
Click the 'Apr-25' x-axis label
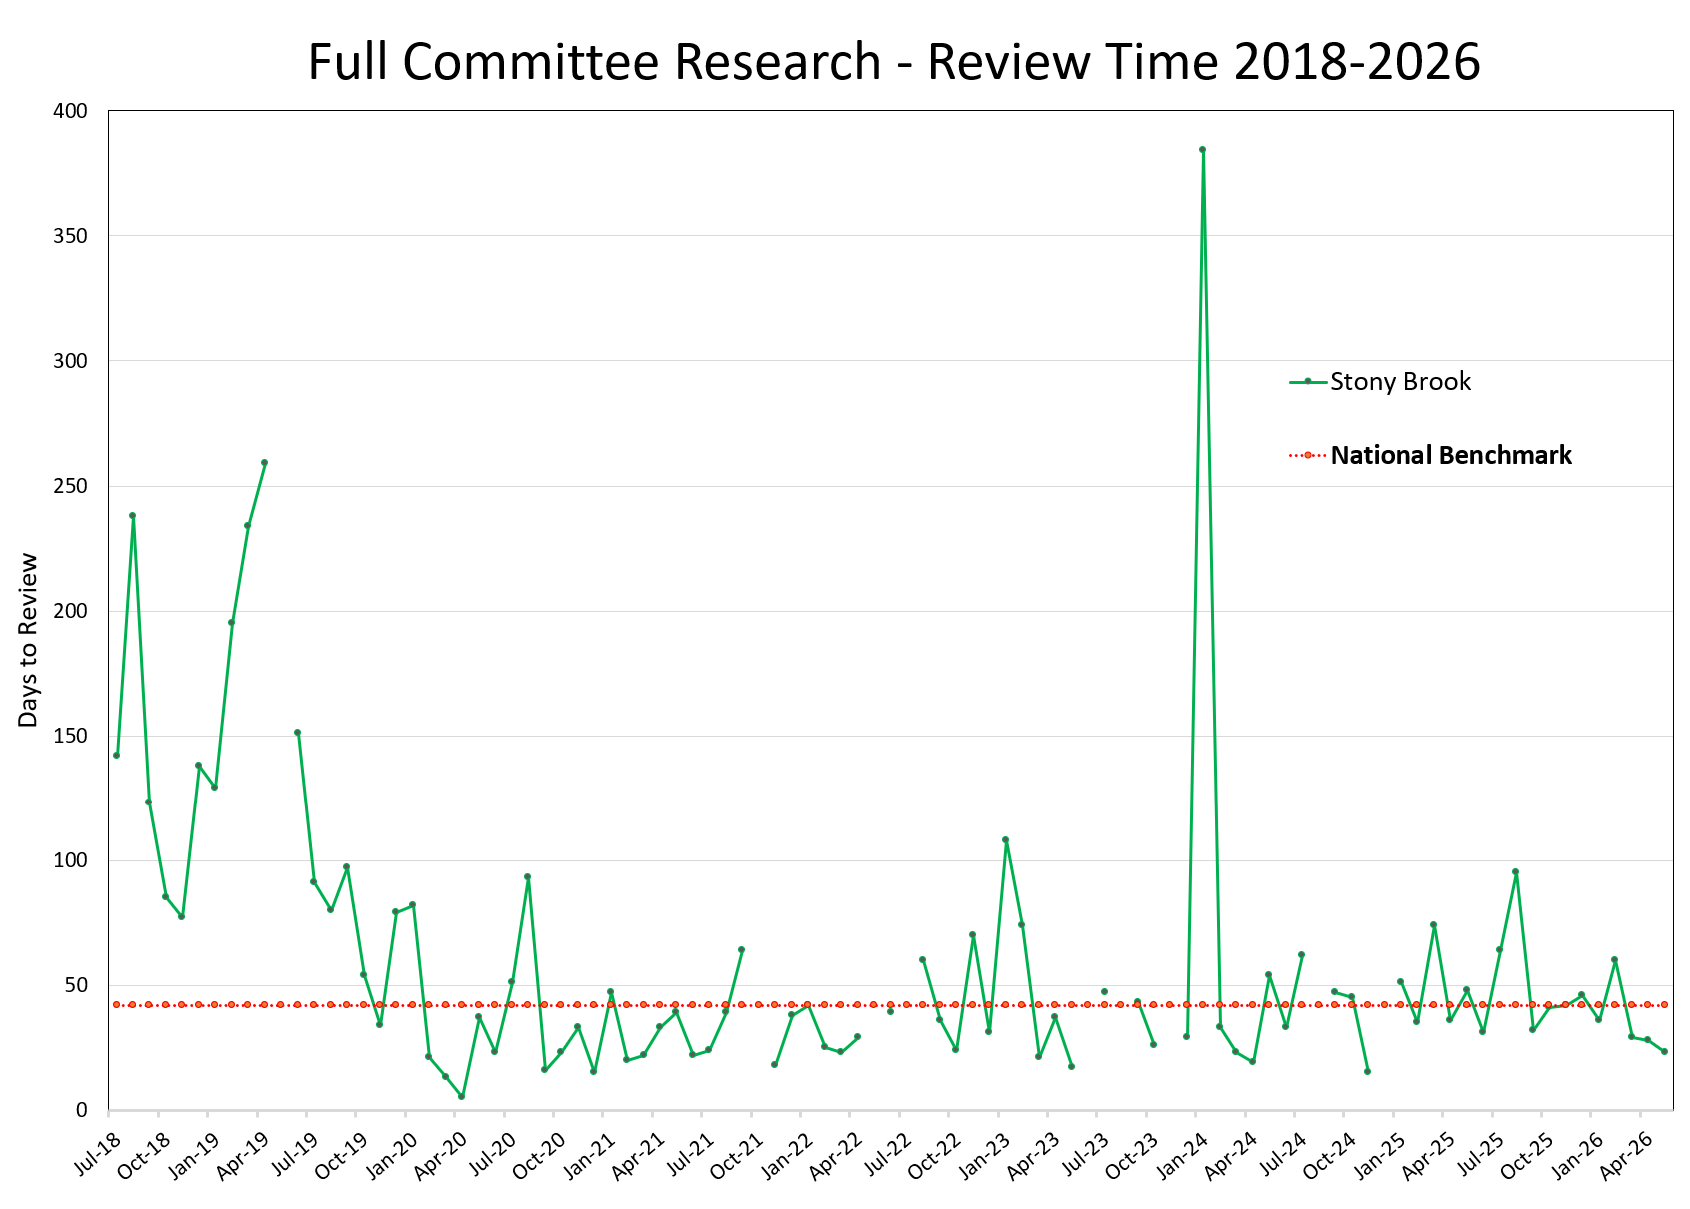point(1430,1155)
